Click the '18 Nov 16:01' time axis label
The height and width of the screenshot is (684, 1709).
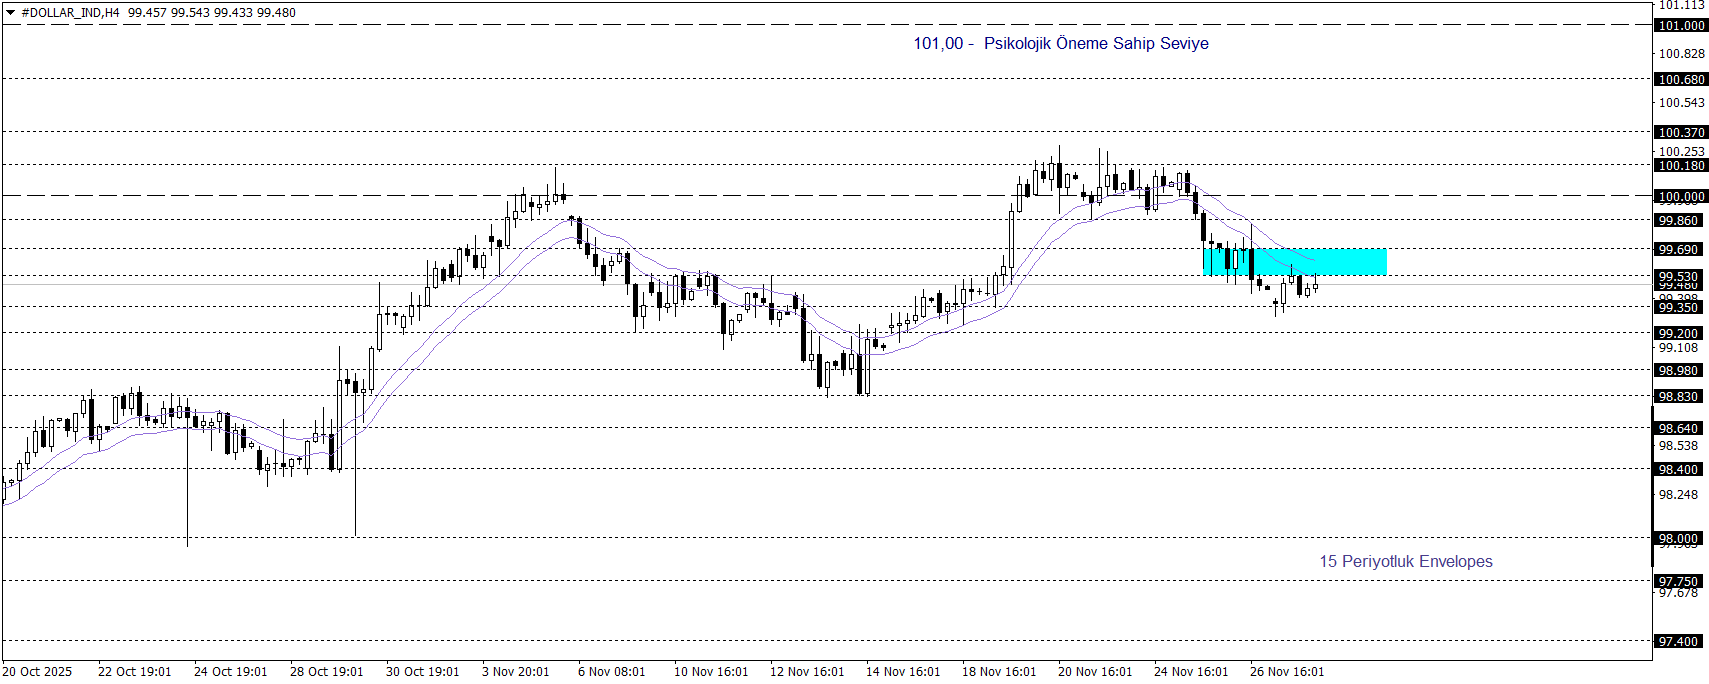coord(999,672)
